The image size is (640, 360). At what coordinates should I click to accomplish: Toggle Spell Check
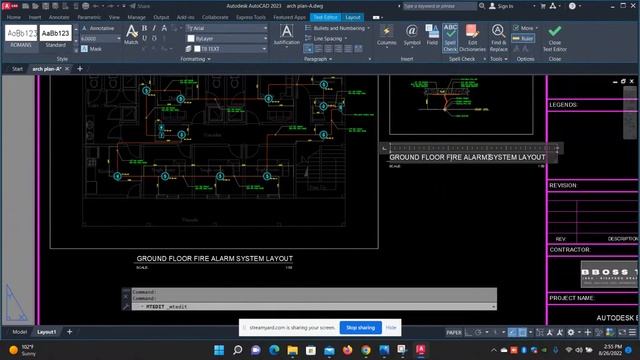(450, 38)
